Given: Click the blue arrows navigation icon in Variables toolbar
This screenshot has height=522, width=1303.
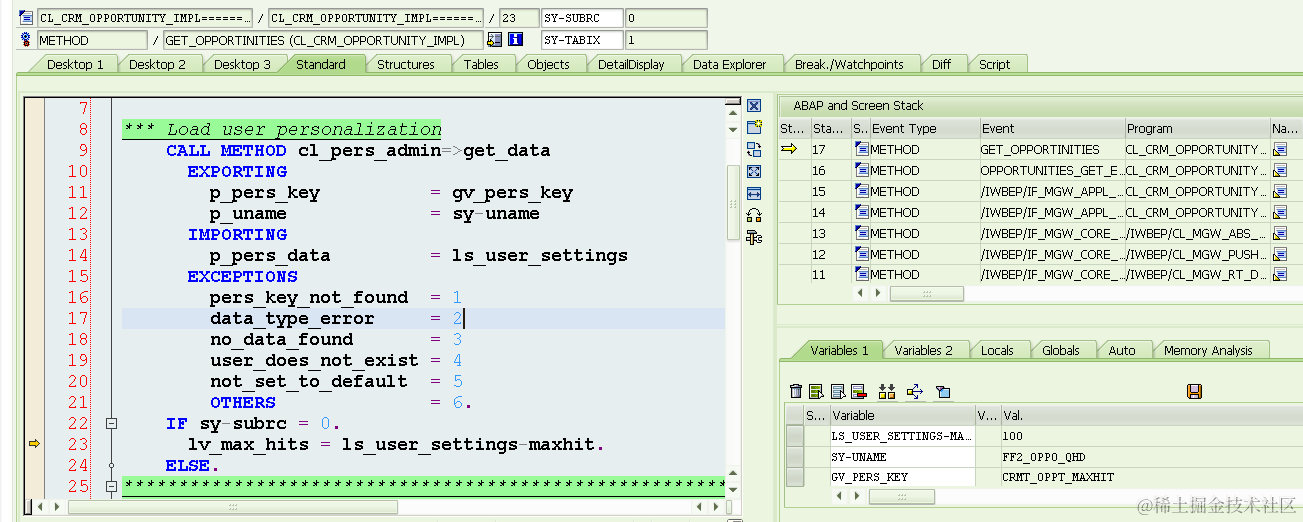Looking at the screenshot, I should click(x=914, y=391).
